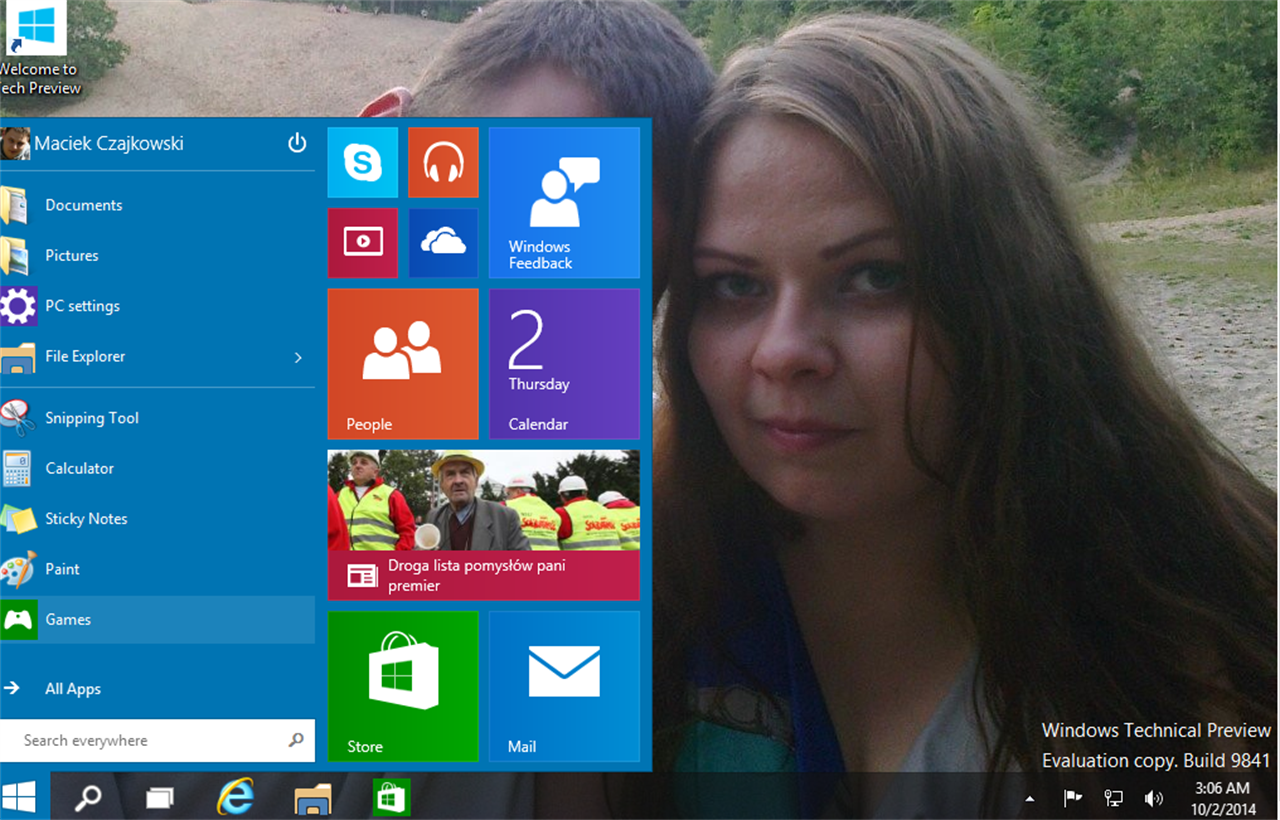Open PC settings
Screen dimensions: 1280x820
[82, 306]
